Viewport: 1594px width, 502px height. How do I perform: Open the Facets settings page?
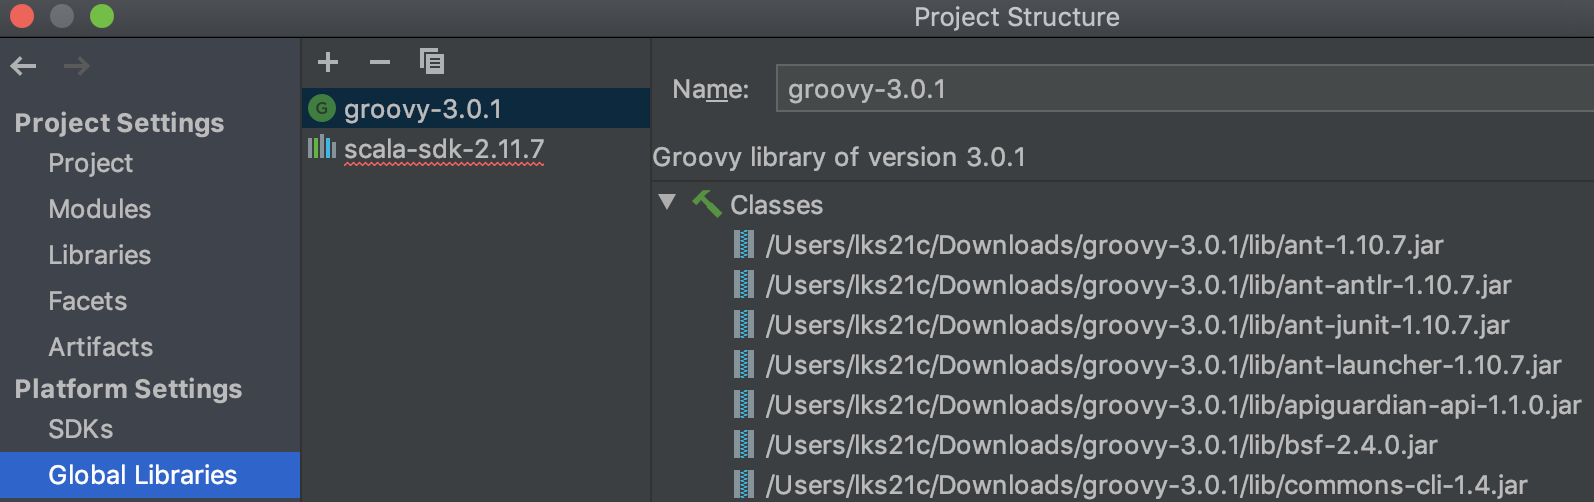[88, 301]
